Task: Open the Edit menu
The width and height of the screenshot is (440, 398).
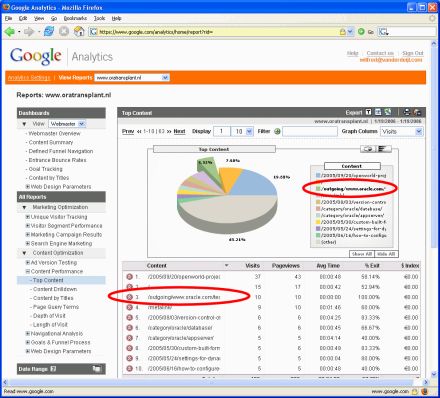Action: pos(23,18)
